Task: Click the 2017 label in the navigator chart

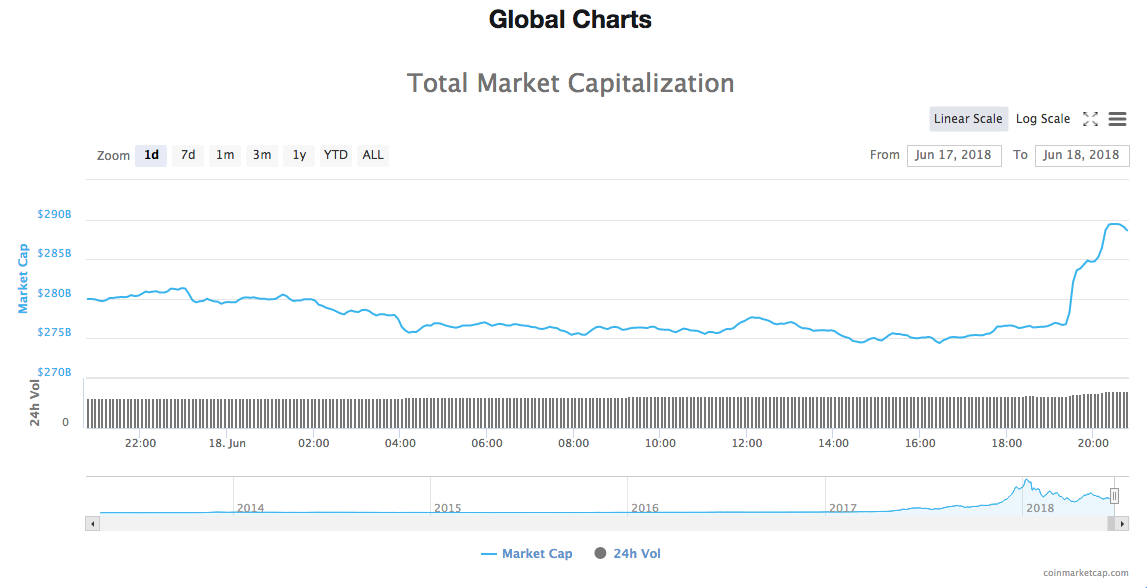Action: tap(845, 508)
